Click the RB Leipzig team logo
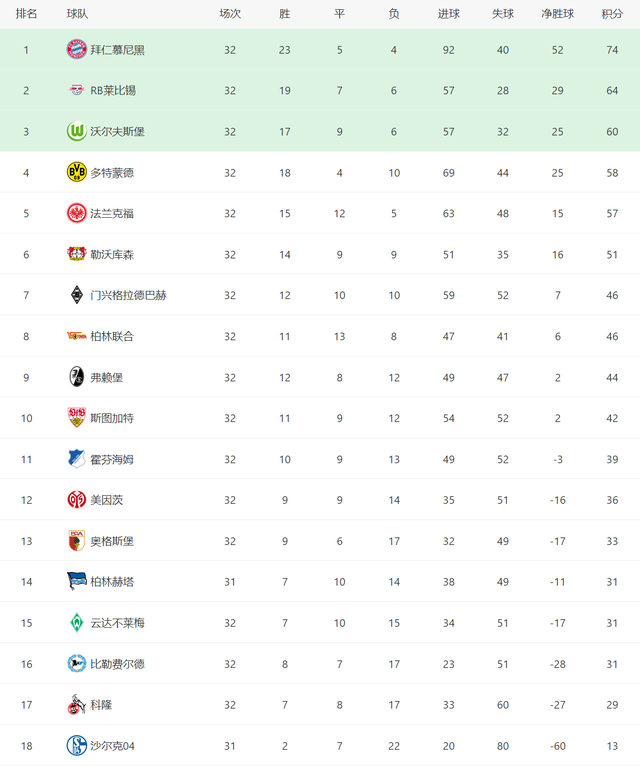640x766 pixels. [77, 90]
